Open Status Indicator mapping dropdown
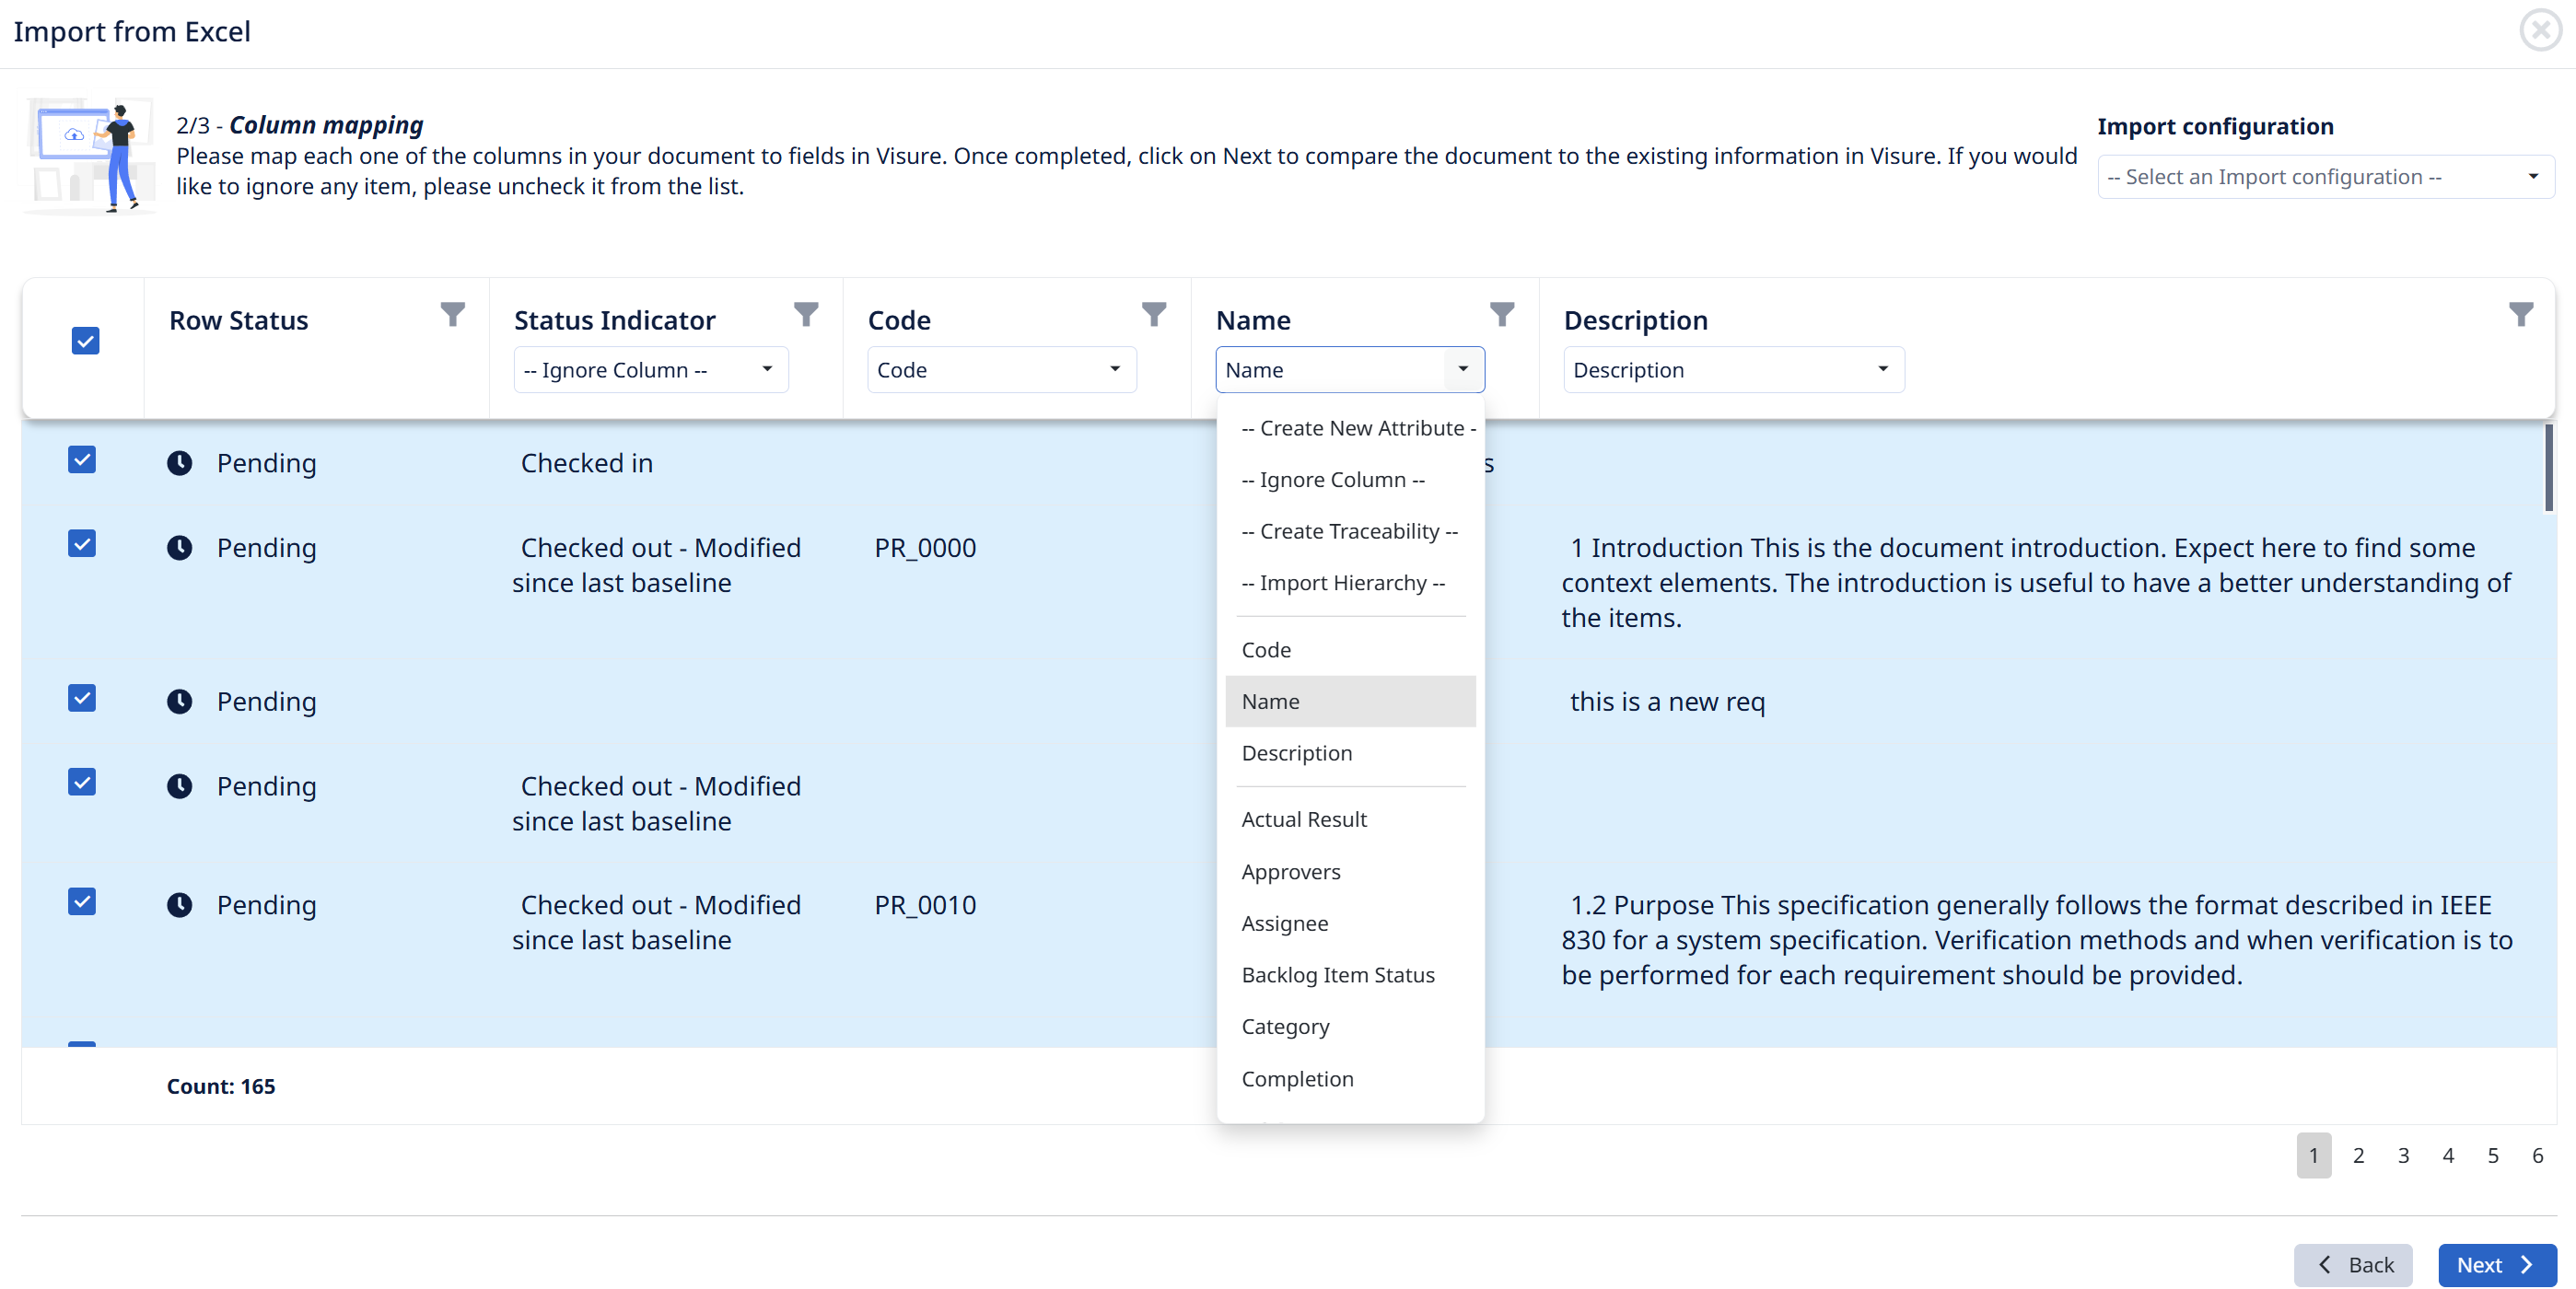The height and width of the screenshot is (1289, 2576). [x=651, y=370]
